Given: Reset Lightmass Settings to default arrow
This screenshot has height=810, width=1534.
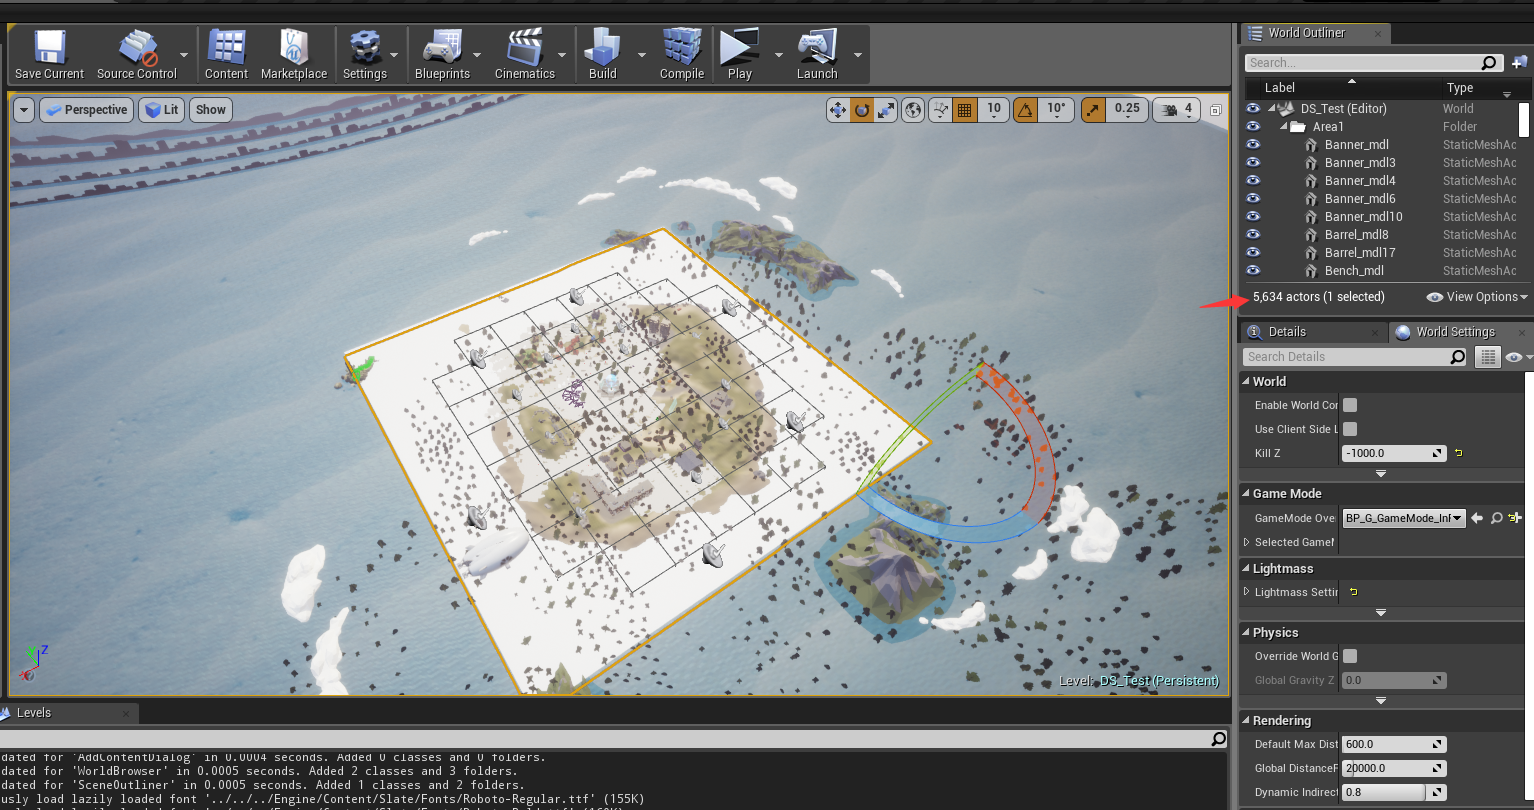Looking at the screenshot, I should tap(1354, 592).
